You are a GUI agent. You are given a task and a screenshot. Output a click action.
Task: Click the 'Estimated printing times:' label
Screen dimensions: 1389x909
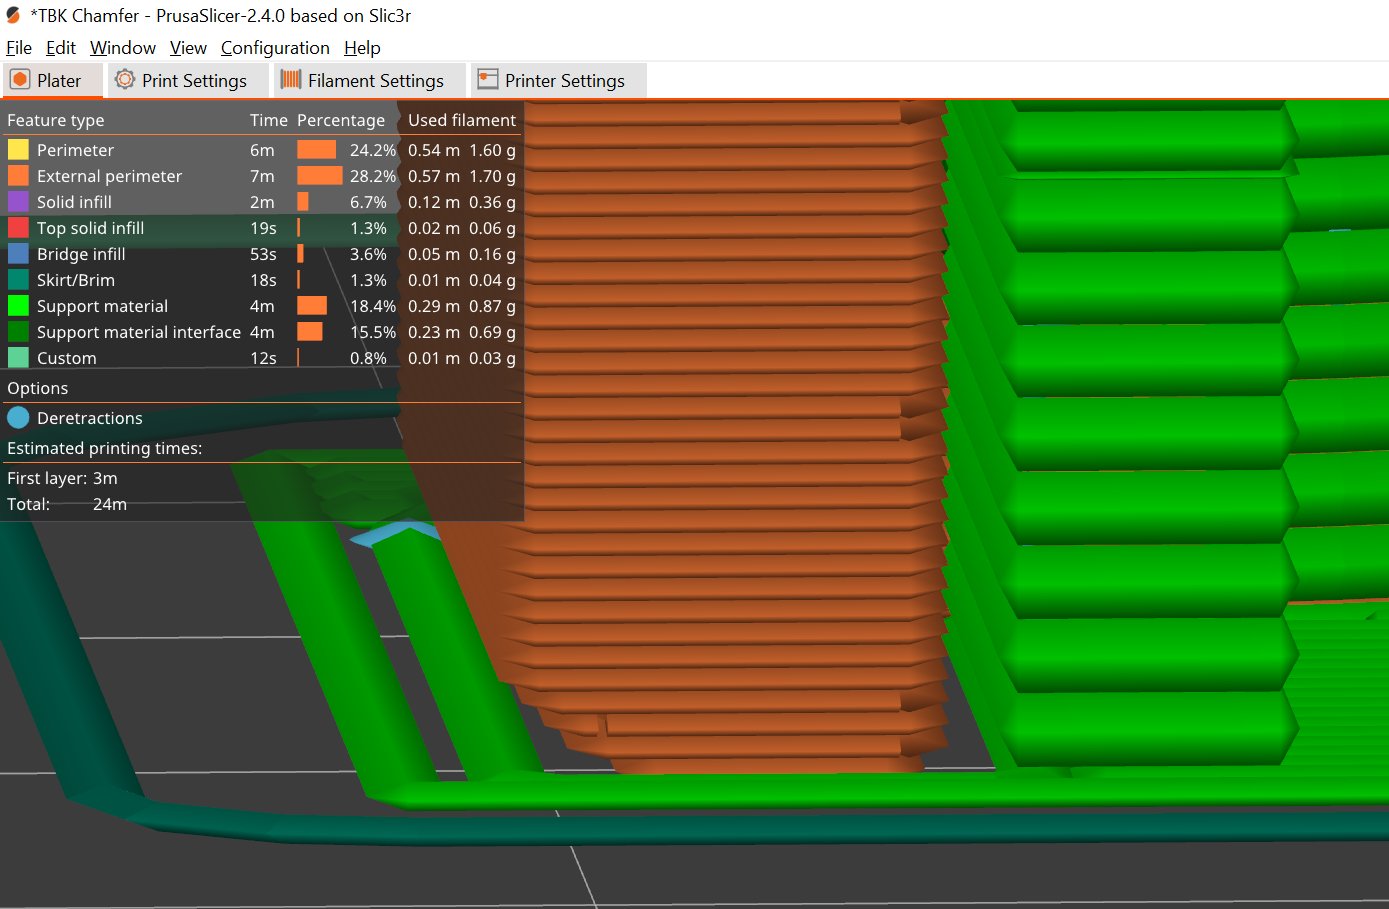[x=105, y=448]
